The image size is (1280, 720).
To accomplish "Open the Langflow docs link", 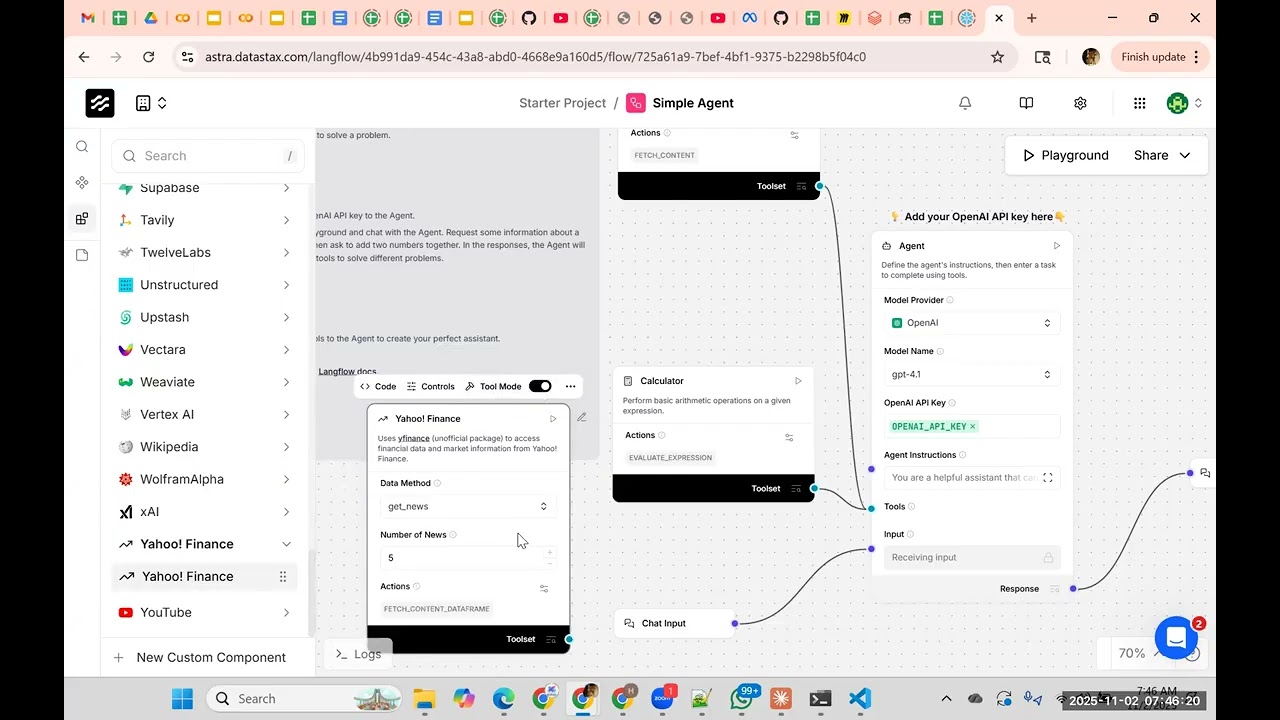I will click(348, 371).
